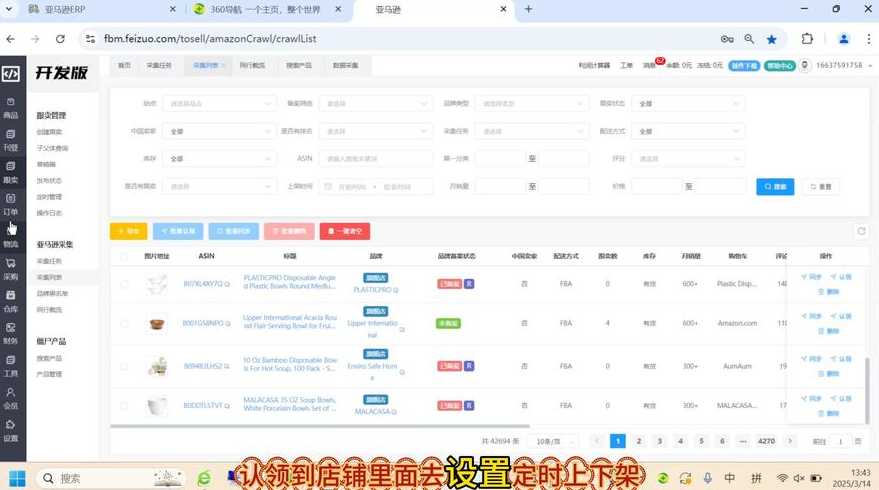Click the code logo icon at sidebar top
The image size is (879, 490).
pyautogui.click(x=11, y=73)
